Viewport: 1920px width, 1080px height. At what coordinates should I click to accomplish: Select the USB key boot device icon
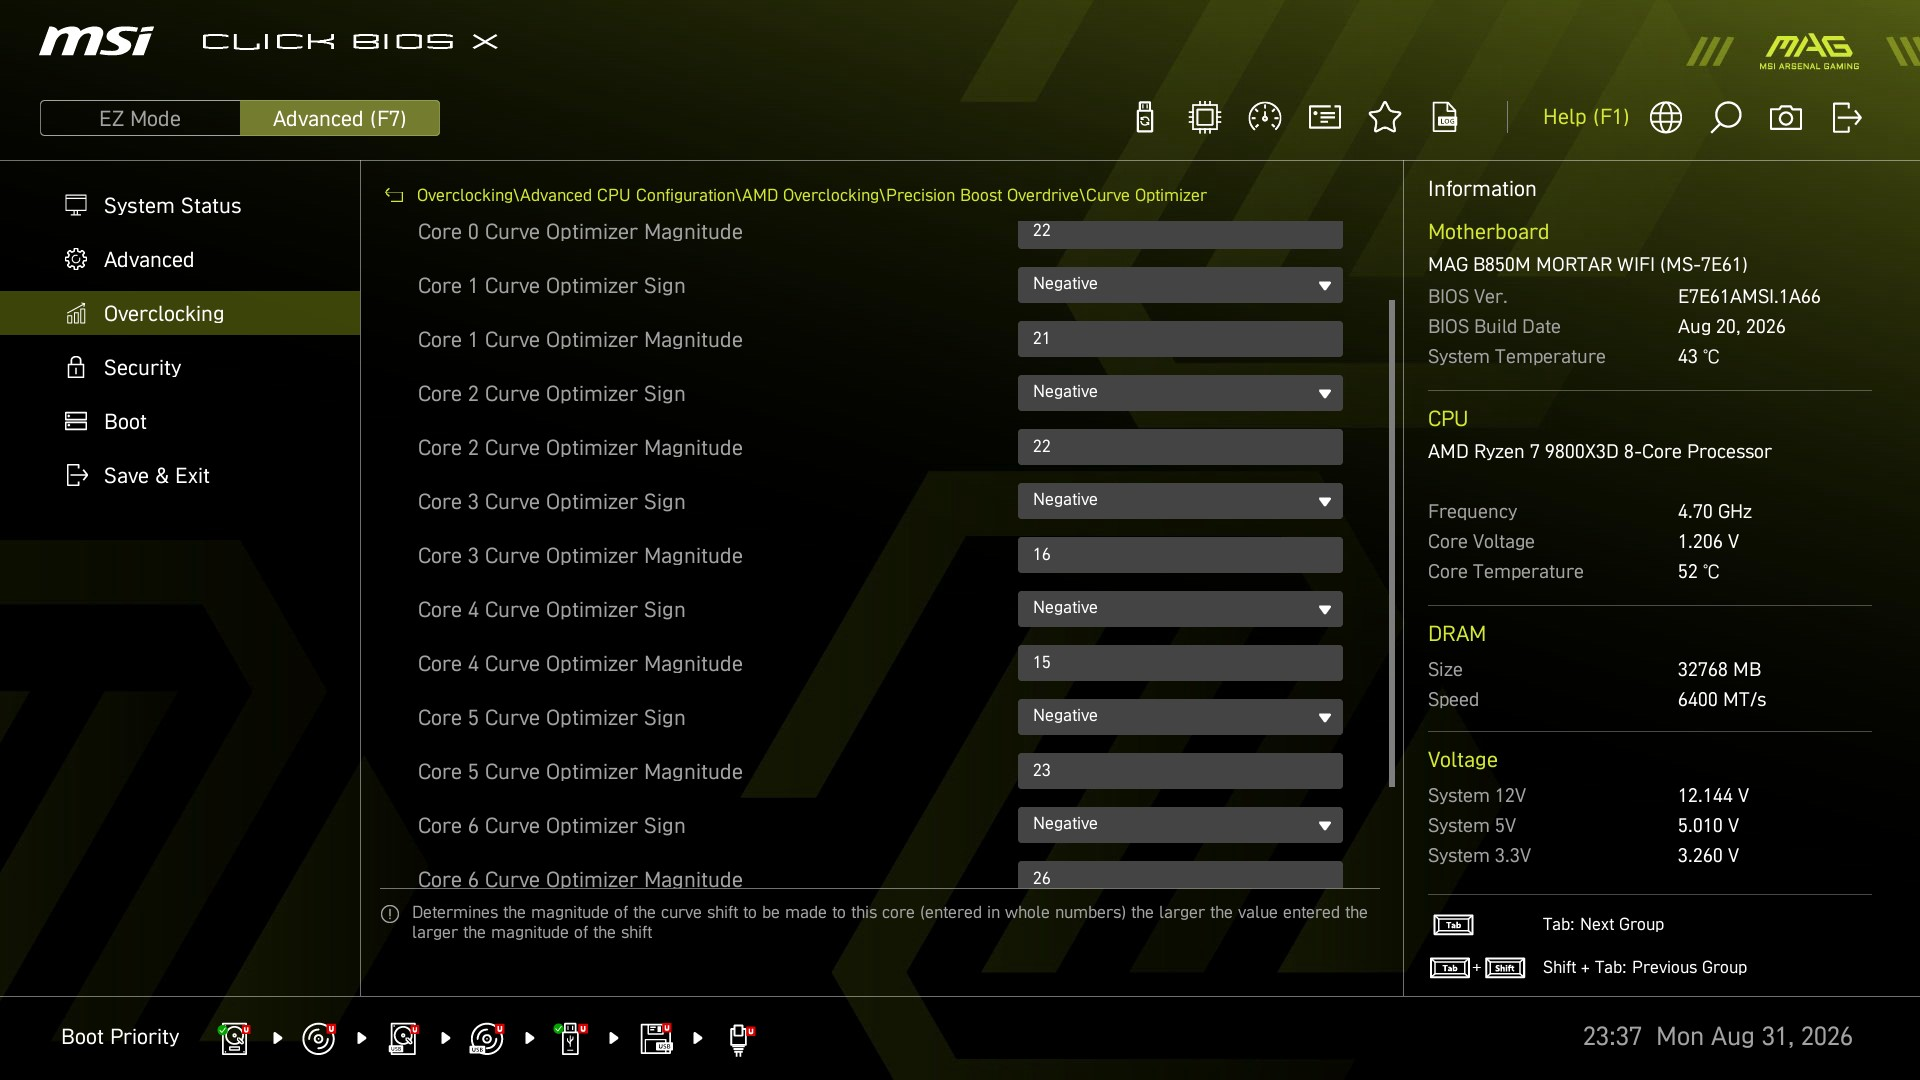click(571, 1038)
